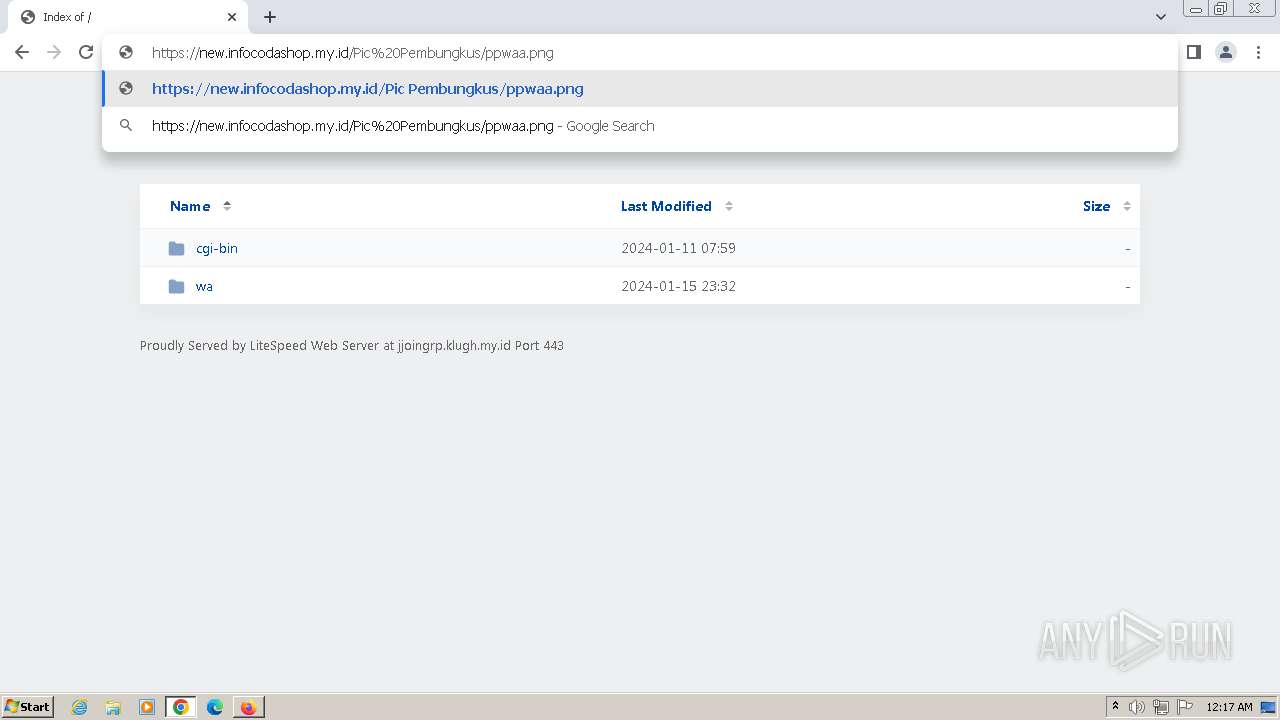This screenshot has height=720, width=1280.
Task: Launch Firefox from the taskbar
Action: 248,707
